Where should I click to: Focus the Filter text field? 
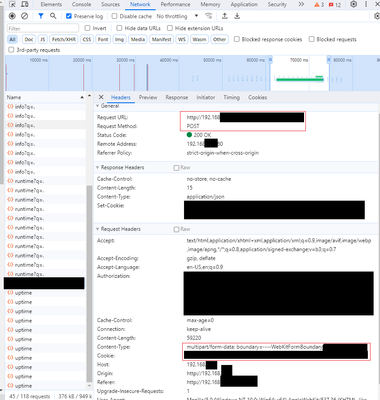pos(43,28)
